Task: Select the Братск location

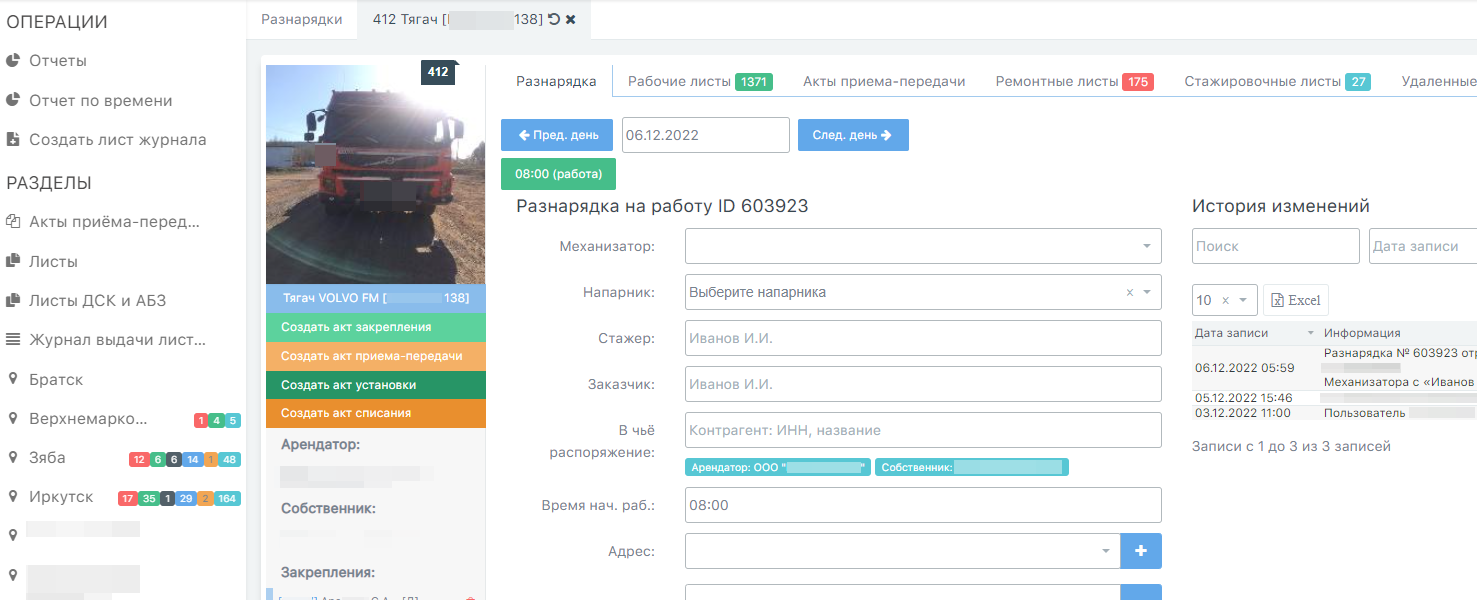Action: point(56,380)
